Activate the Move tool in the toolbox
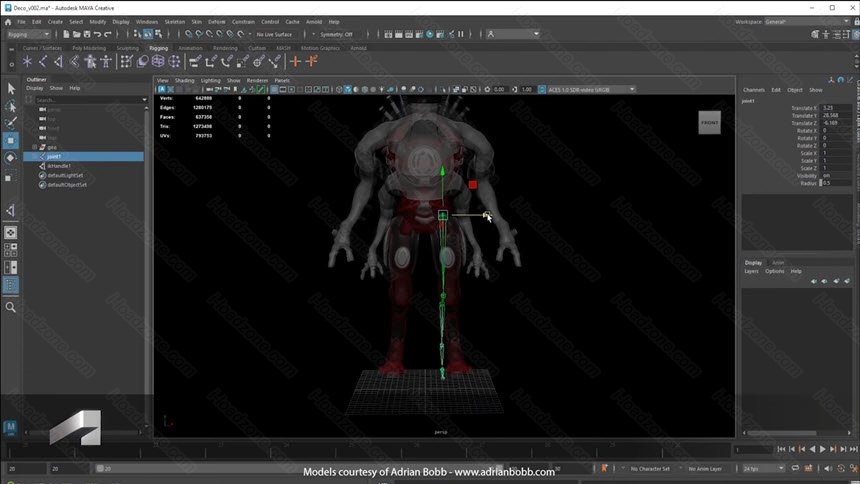 pyautogui.click(x=10, y=140)
